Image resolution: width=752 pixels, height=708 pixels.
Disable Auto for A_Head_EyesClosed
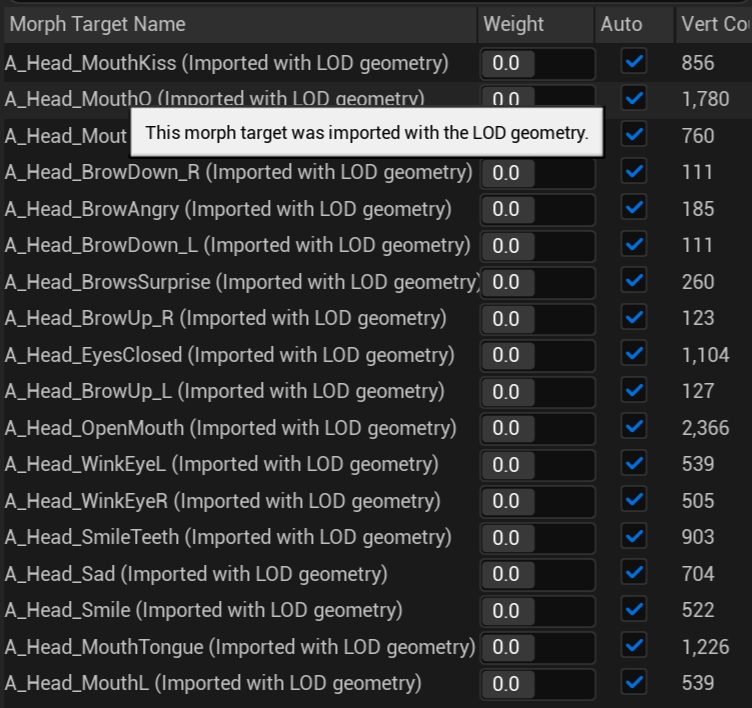[x=634, y=355]
